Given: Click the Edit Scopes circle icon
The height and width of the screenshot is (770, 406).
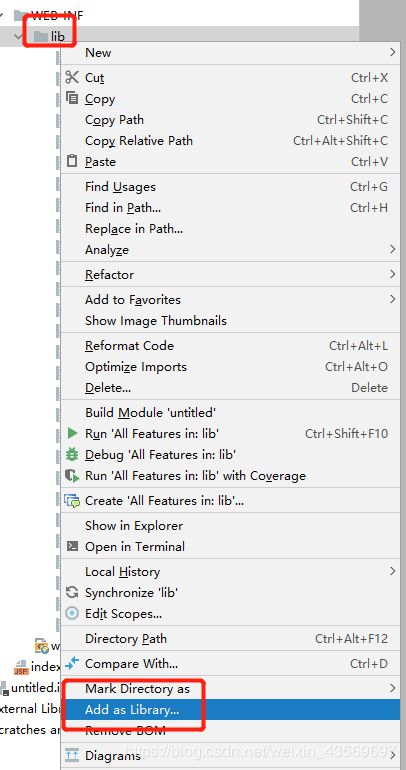Looking at the screenshot, I should point(72,613).
